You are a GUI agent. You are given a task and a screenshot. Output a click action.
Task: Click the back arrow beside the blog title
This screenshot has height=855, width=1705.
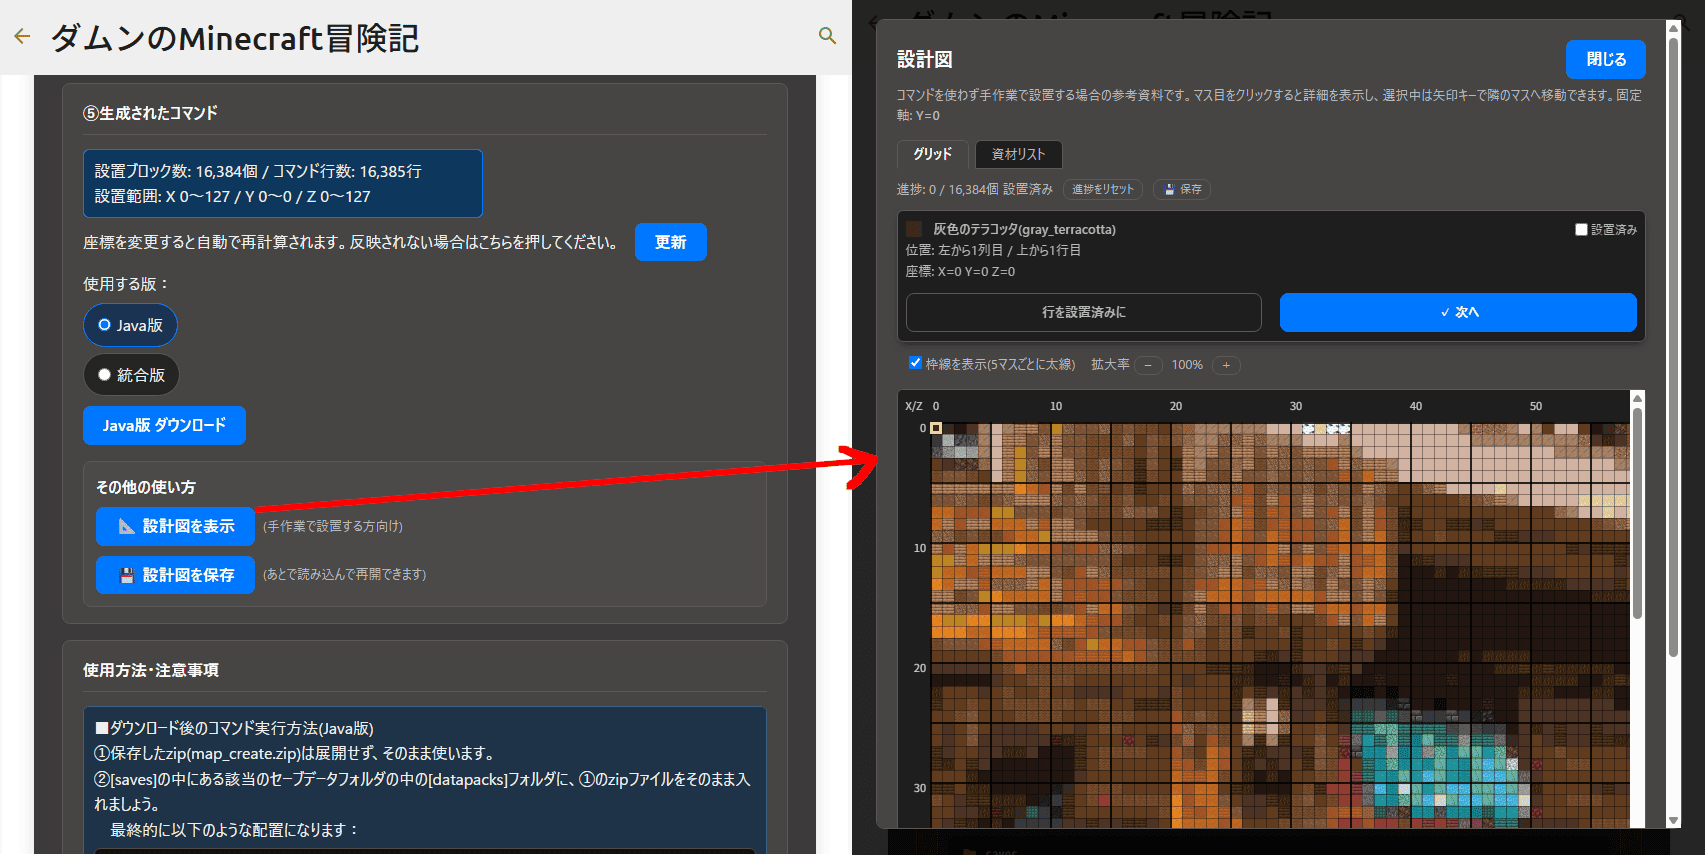pyautogui.click(x=22, y=37)
